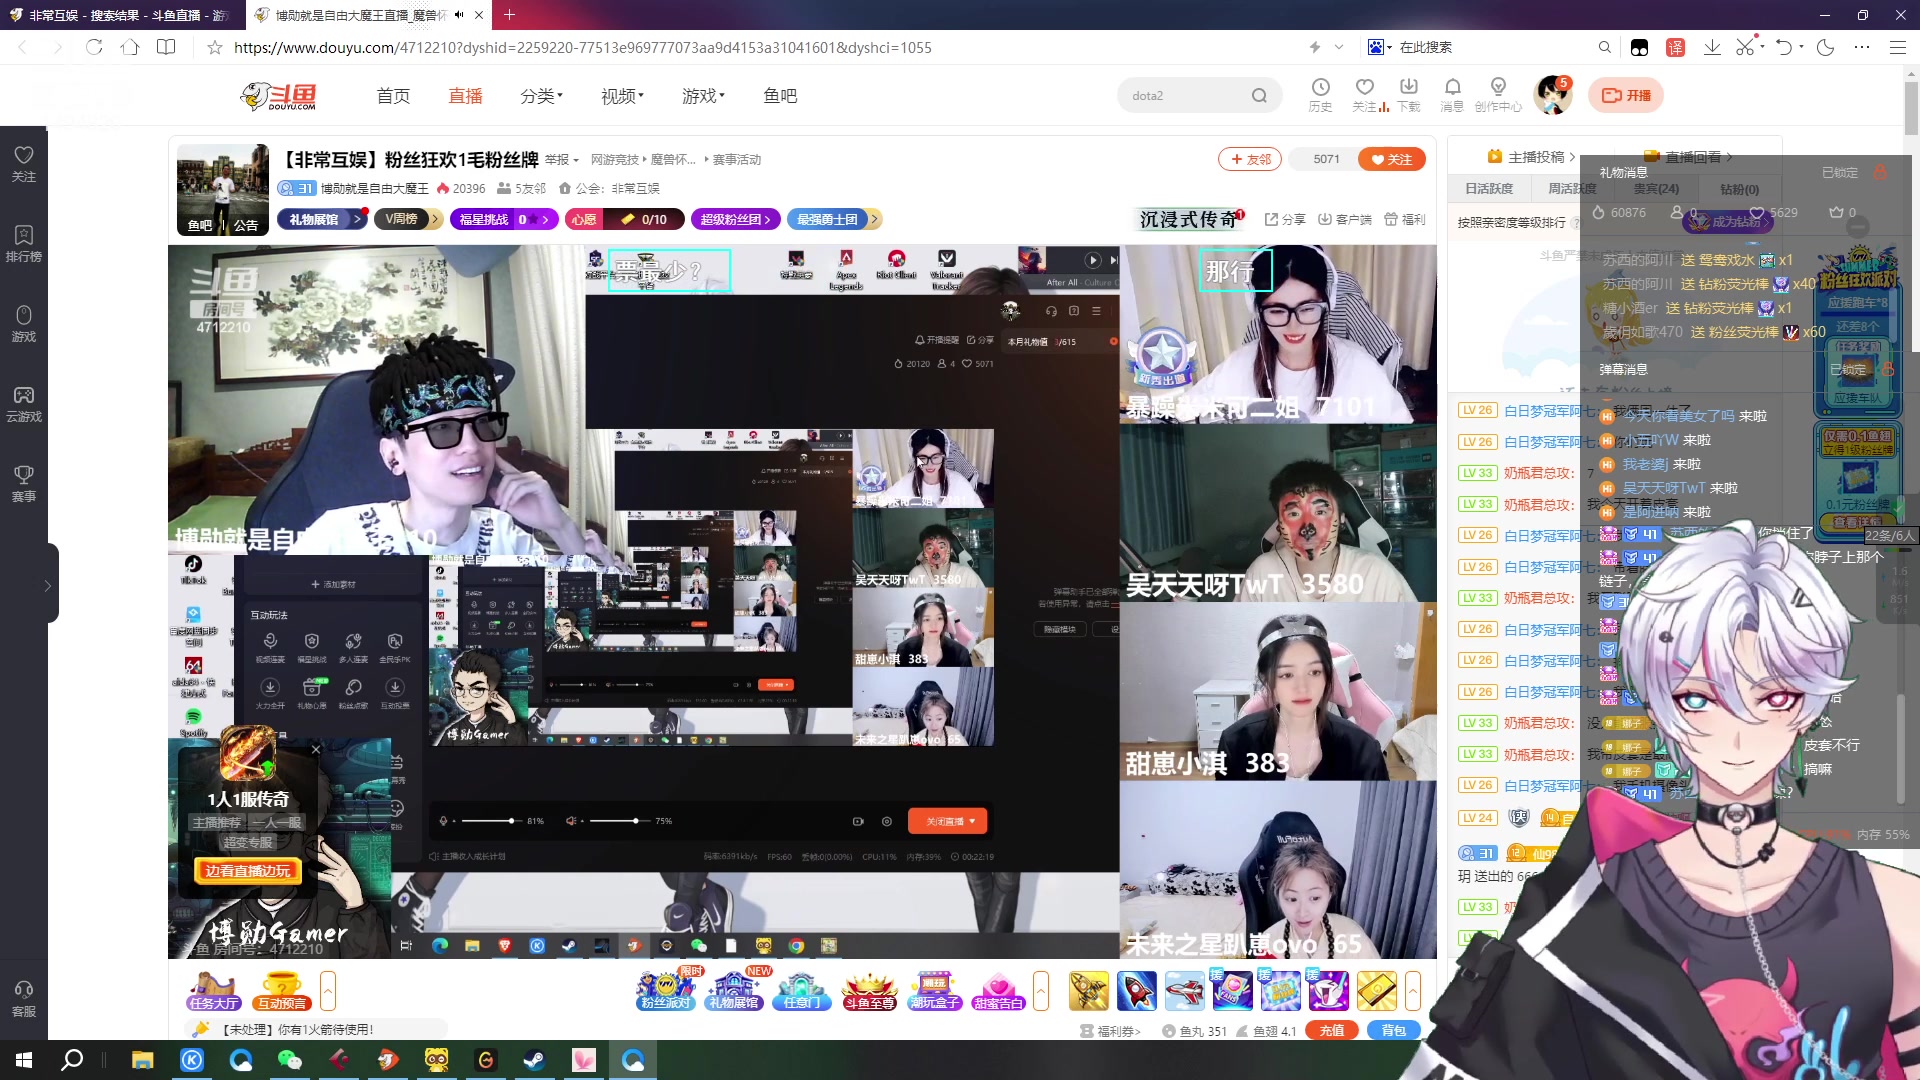Open 创作中心 creator center
This screenshot has width=1920, height=1080.
(x=1498, y=95)
